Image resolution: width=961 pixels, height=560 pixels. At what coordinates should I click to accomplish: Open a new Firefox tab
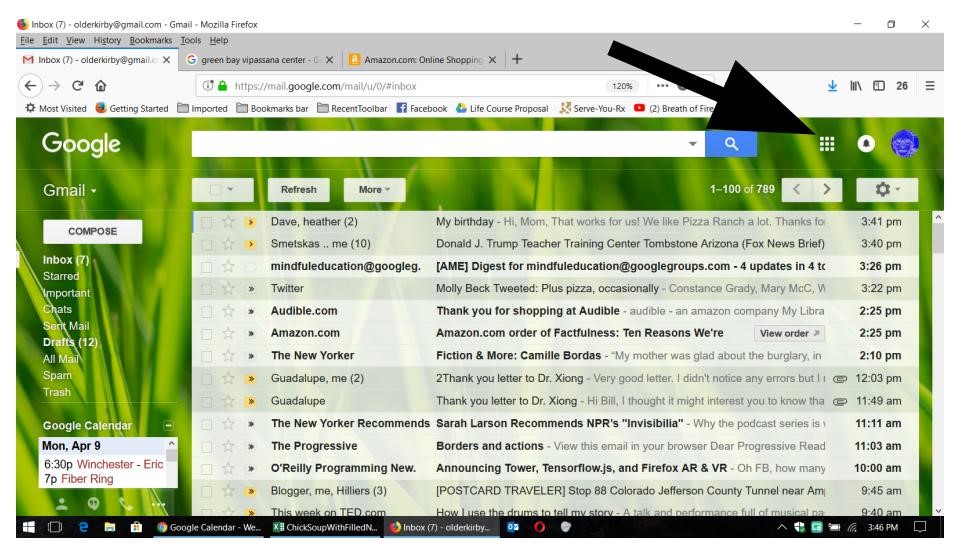517,59
